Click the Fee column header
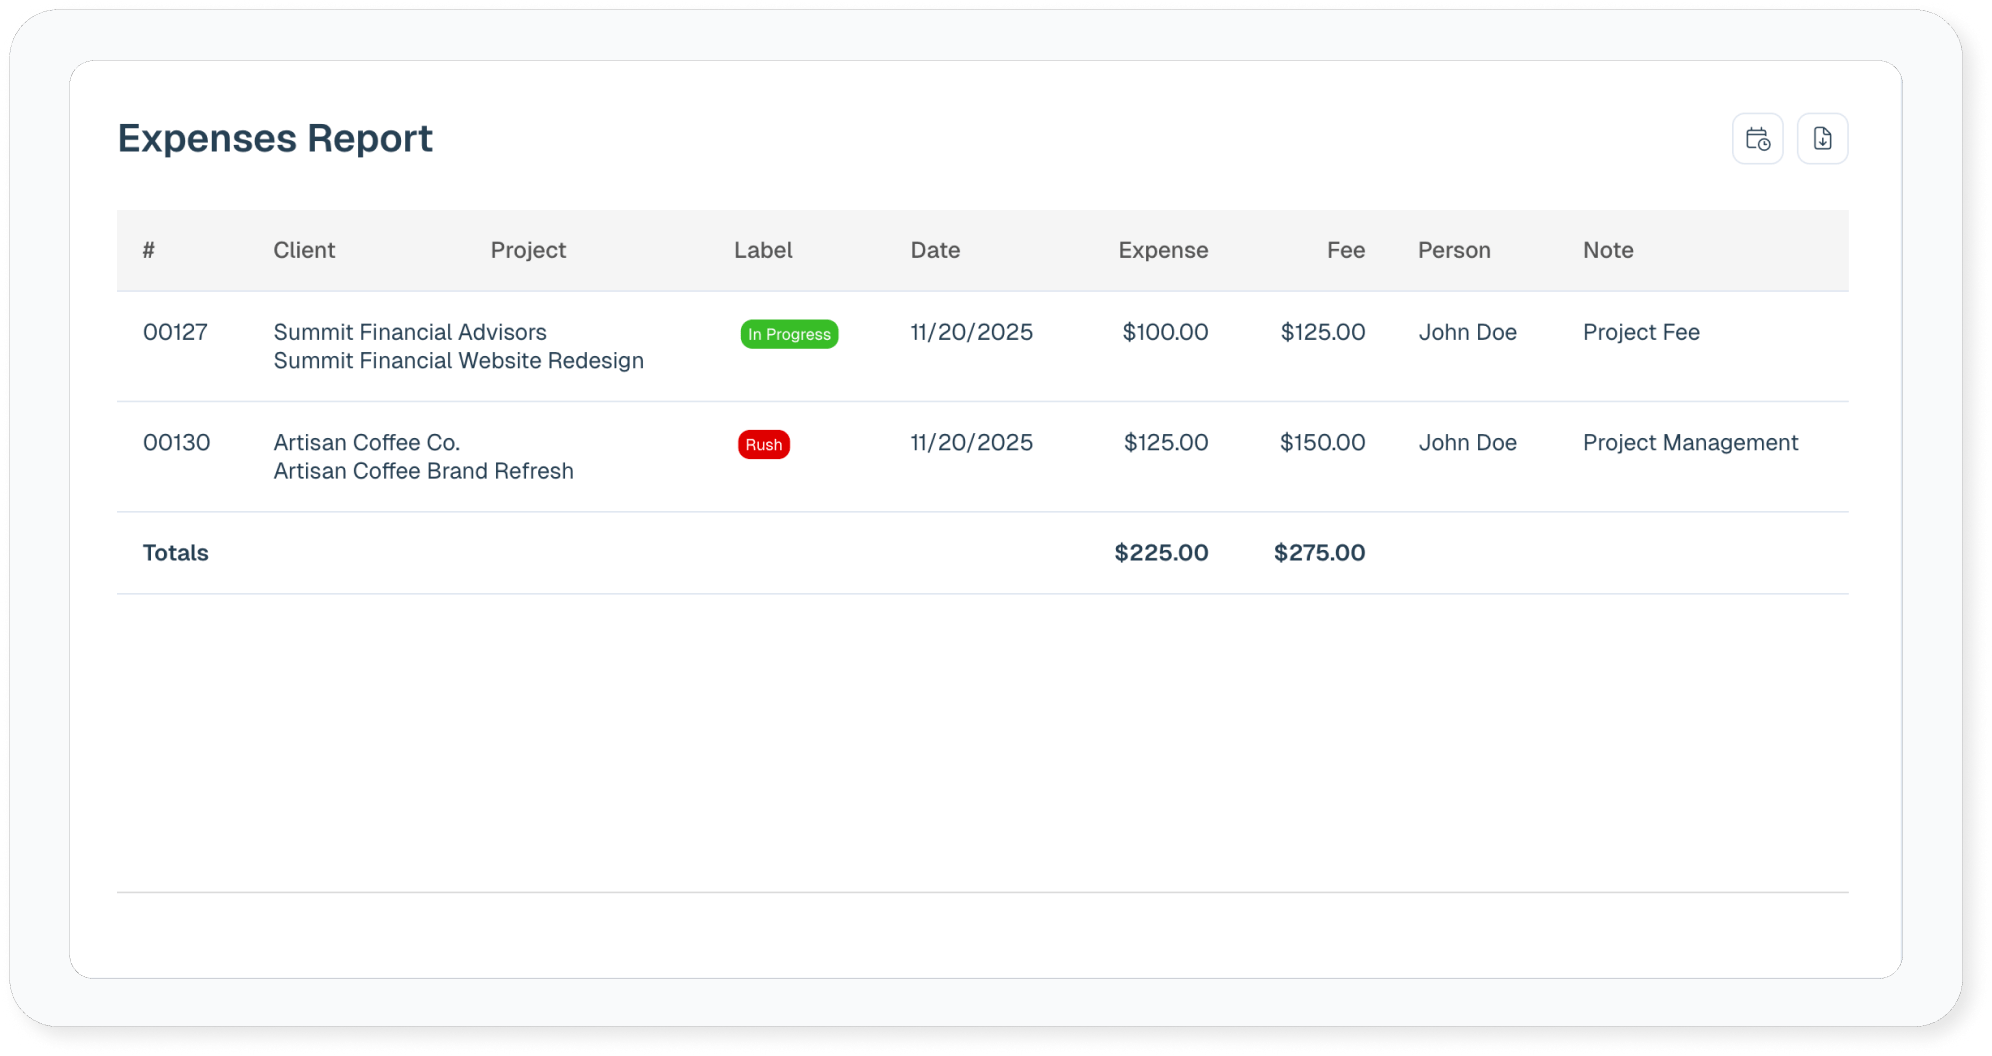This screenshot has width=1992, height=1056. point(1345,250)
